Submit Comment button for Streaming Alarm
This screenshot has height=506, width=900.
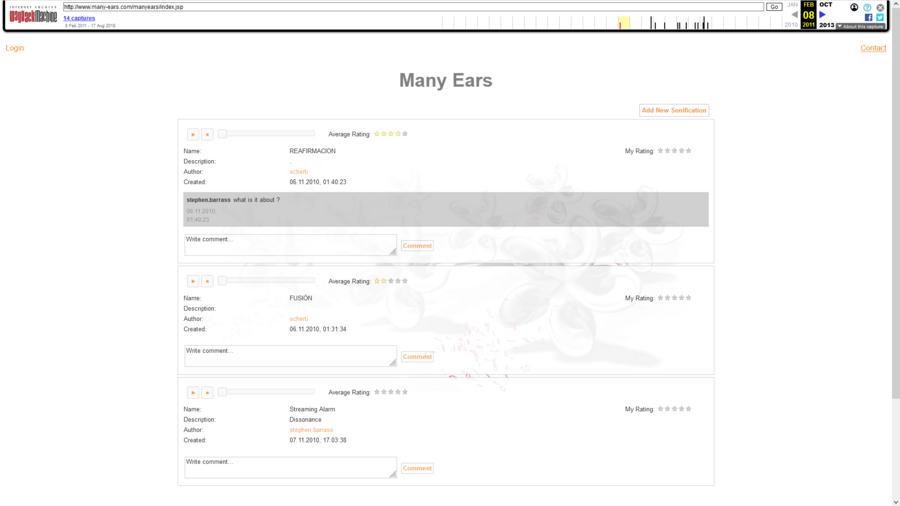[417, 468]
